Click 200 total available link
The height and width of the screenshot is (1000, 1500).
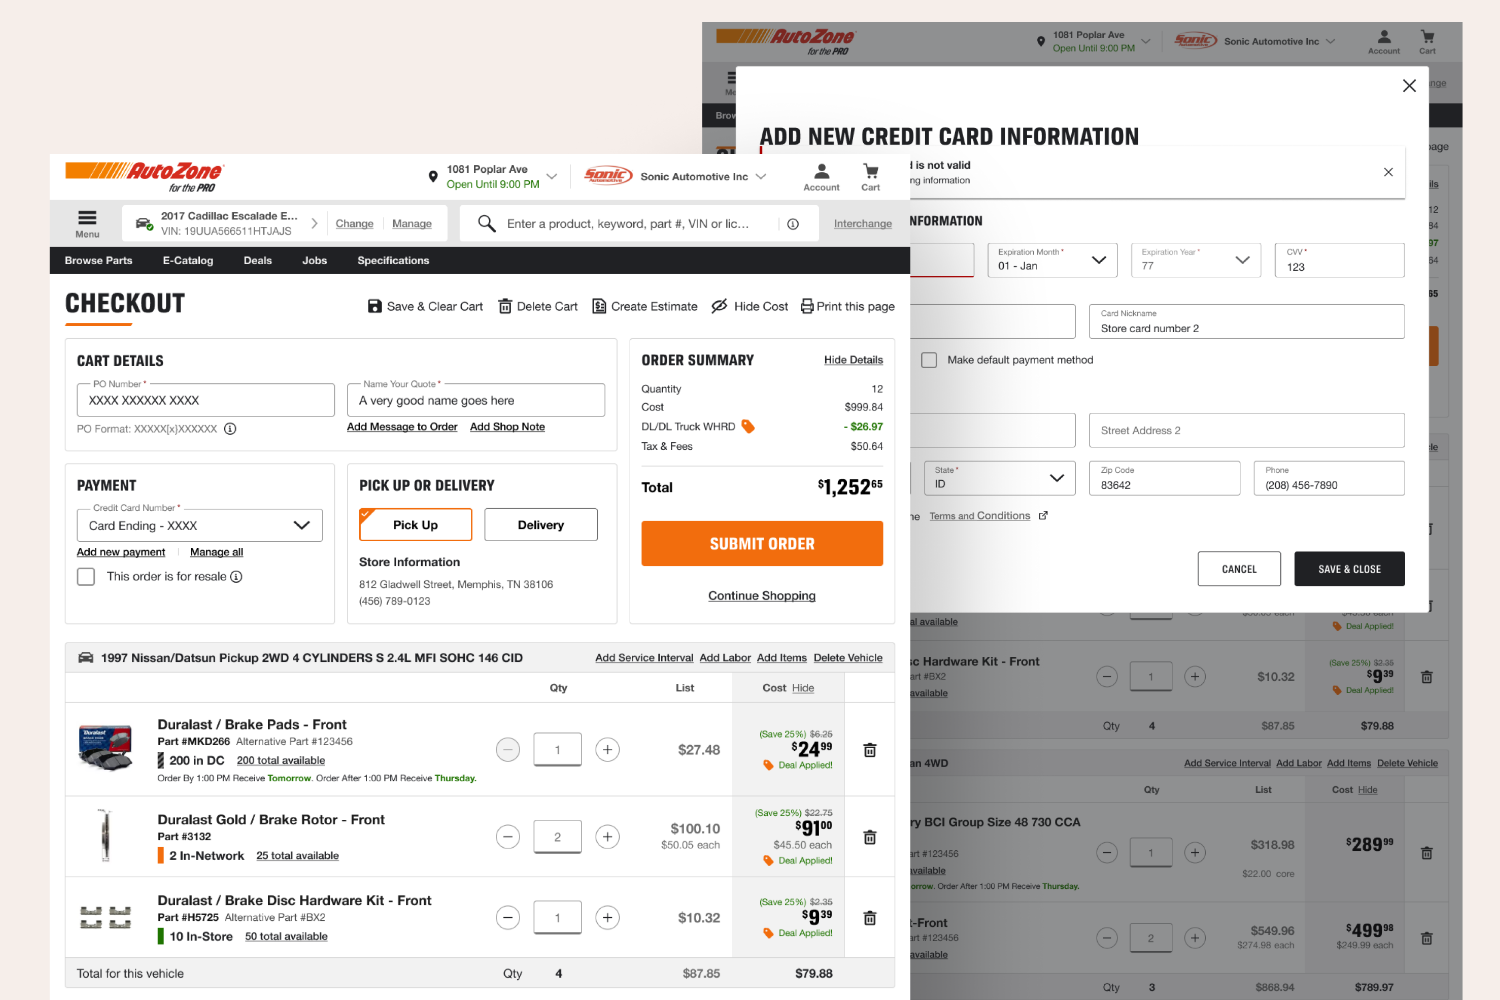[281, 761]
